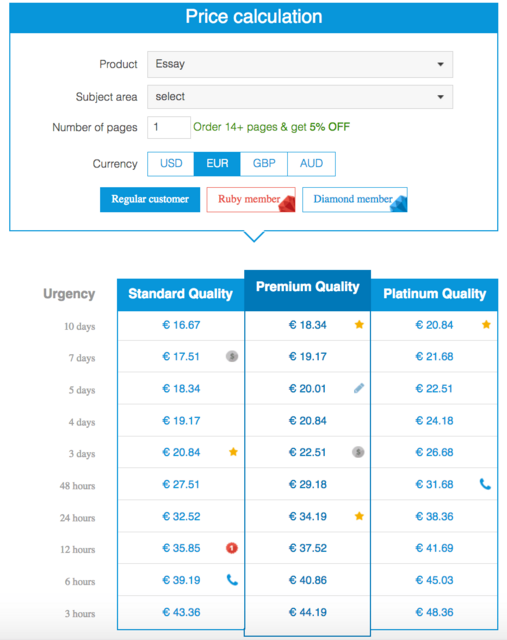Image resolution: width=507 pixels, height=640 pixels.
Task: Click the gold star beside € 18.34 Premium
Action: pyautogui.click(x=359, y=324)
